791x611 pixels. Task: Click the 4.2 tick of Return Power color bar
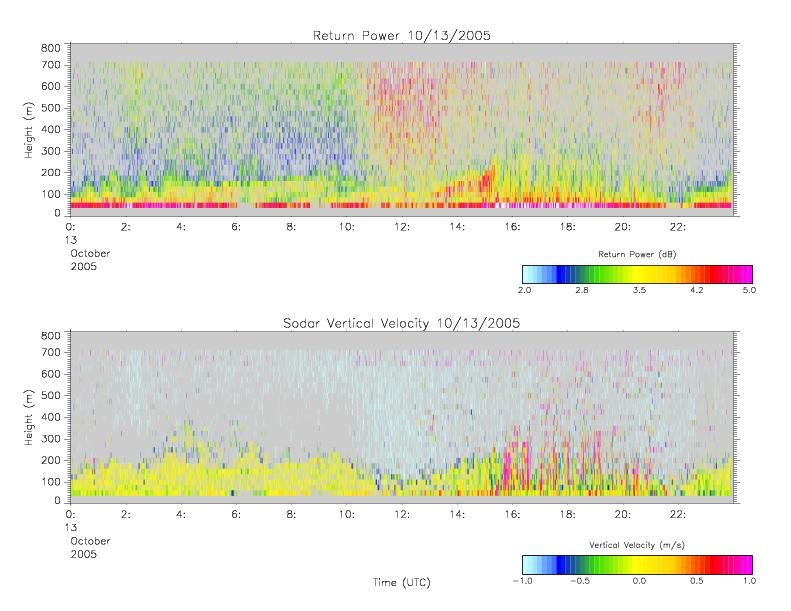697,290
